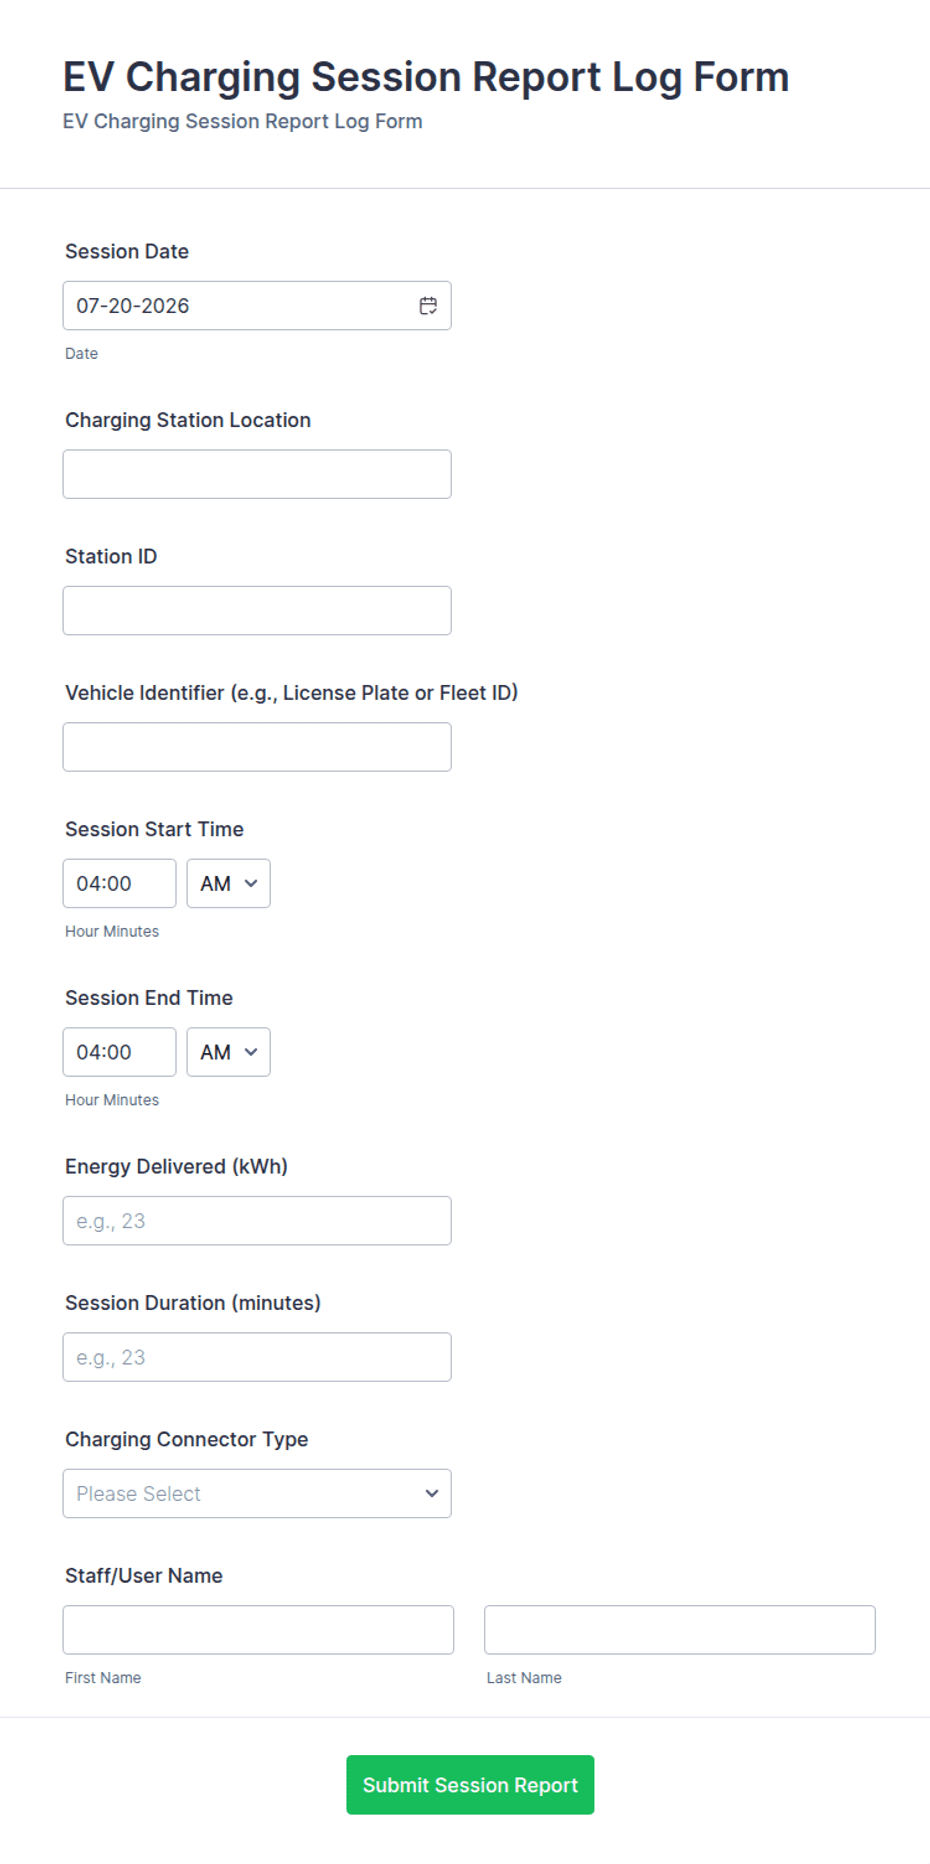Viewport: 930px width, 1864px height.
Task: Click the chevron arrow in Charging Connector Type
Action: coord(432,1494)
